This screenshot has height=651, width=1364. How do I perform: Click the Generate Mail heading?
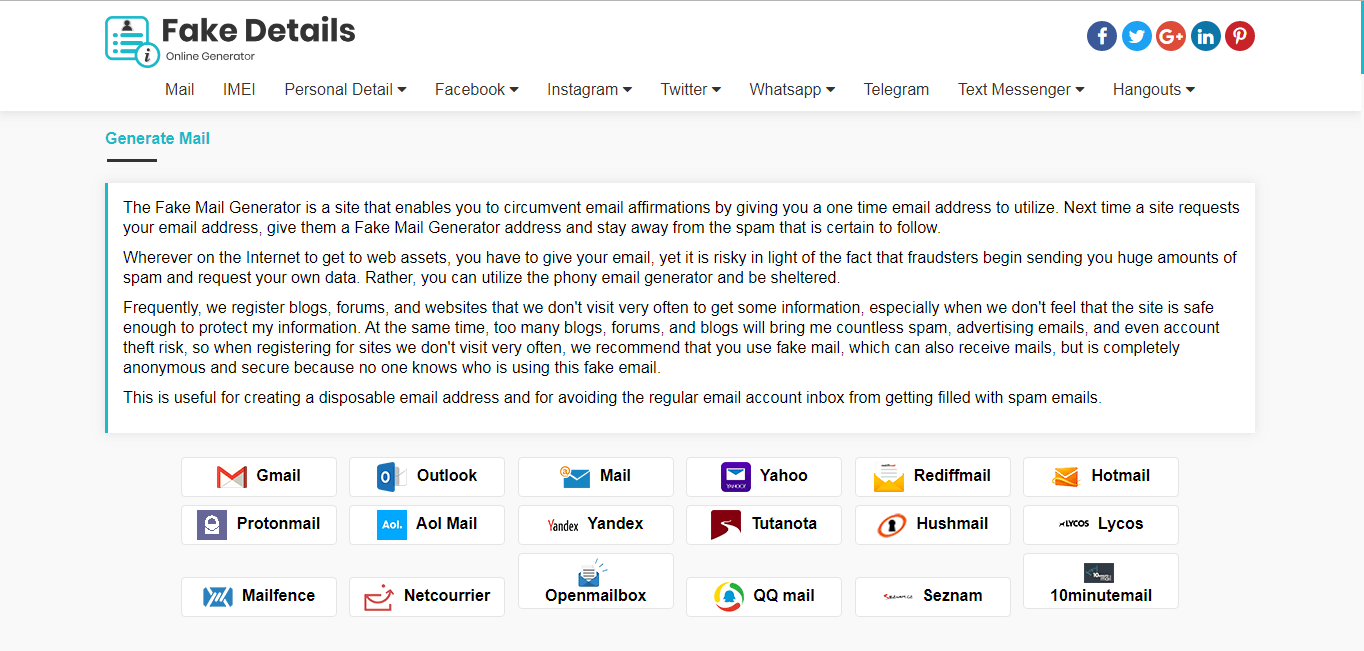(157, 139)
